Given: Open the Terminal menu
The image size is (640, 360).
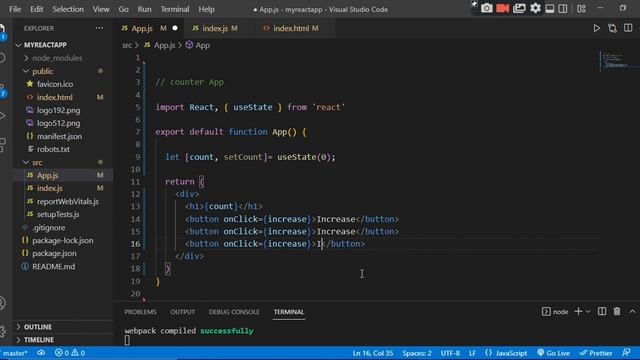Looking at the screenshot, I should pyautogui.click(x=175, y=9).
